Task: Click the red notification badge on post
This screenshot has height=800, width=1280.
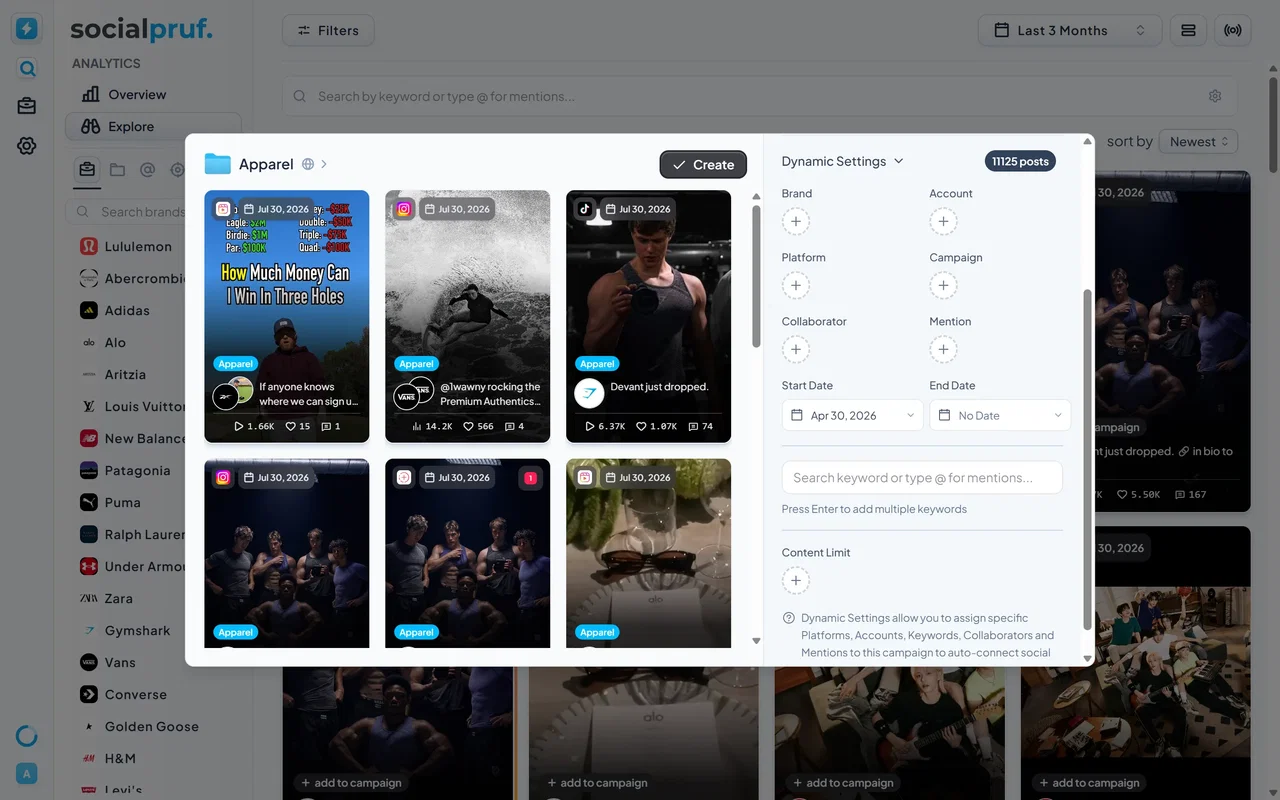Action: click(530, 478)
